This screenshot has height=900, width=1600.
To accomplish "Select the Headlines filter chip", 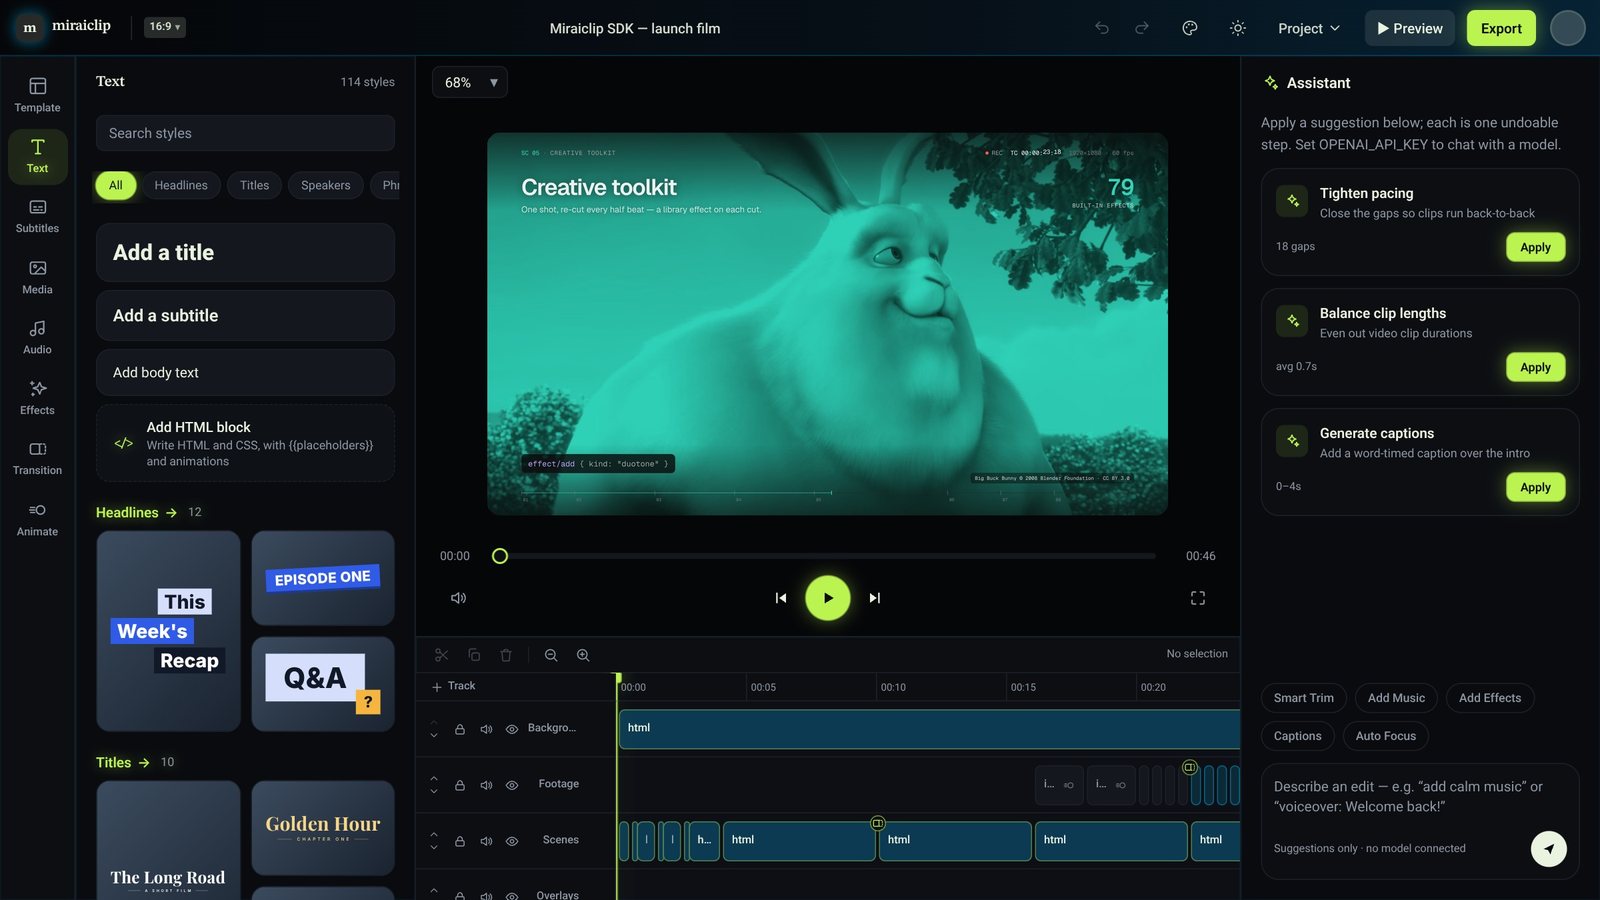I will pyautogui.click(x=181, y=185).
